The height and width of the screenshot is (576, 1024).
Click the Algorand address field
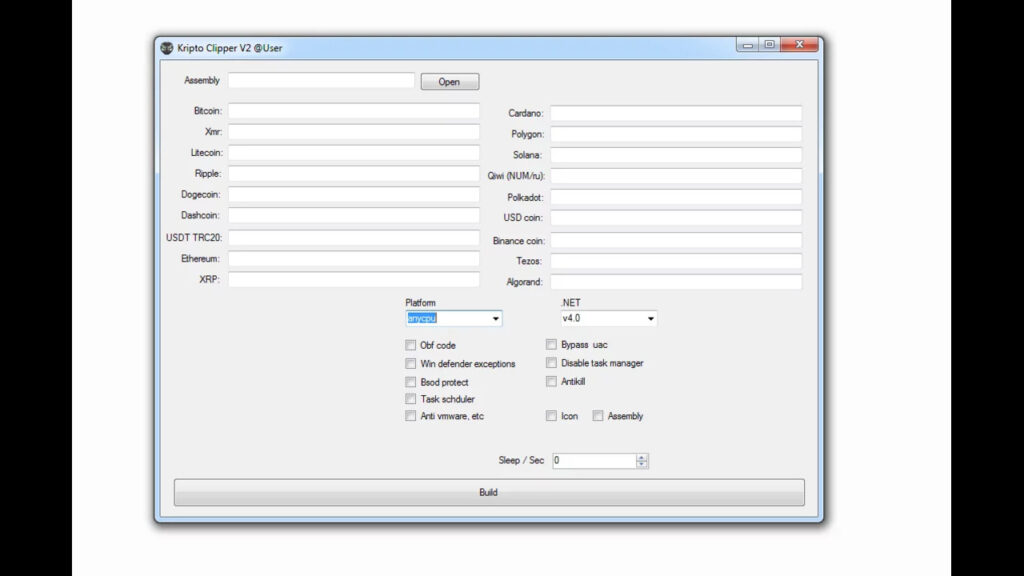click(676, 282)
